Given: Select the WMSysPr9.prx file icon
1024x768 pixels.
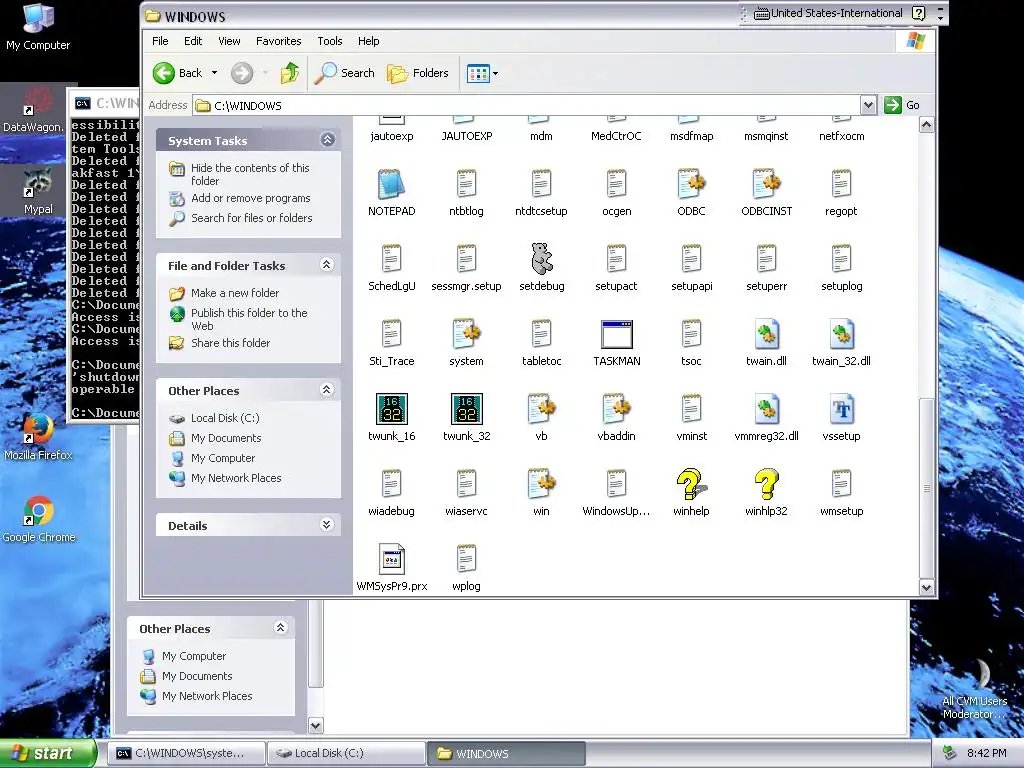Looking at the screenshot, I should click(x=391, y=559).
